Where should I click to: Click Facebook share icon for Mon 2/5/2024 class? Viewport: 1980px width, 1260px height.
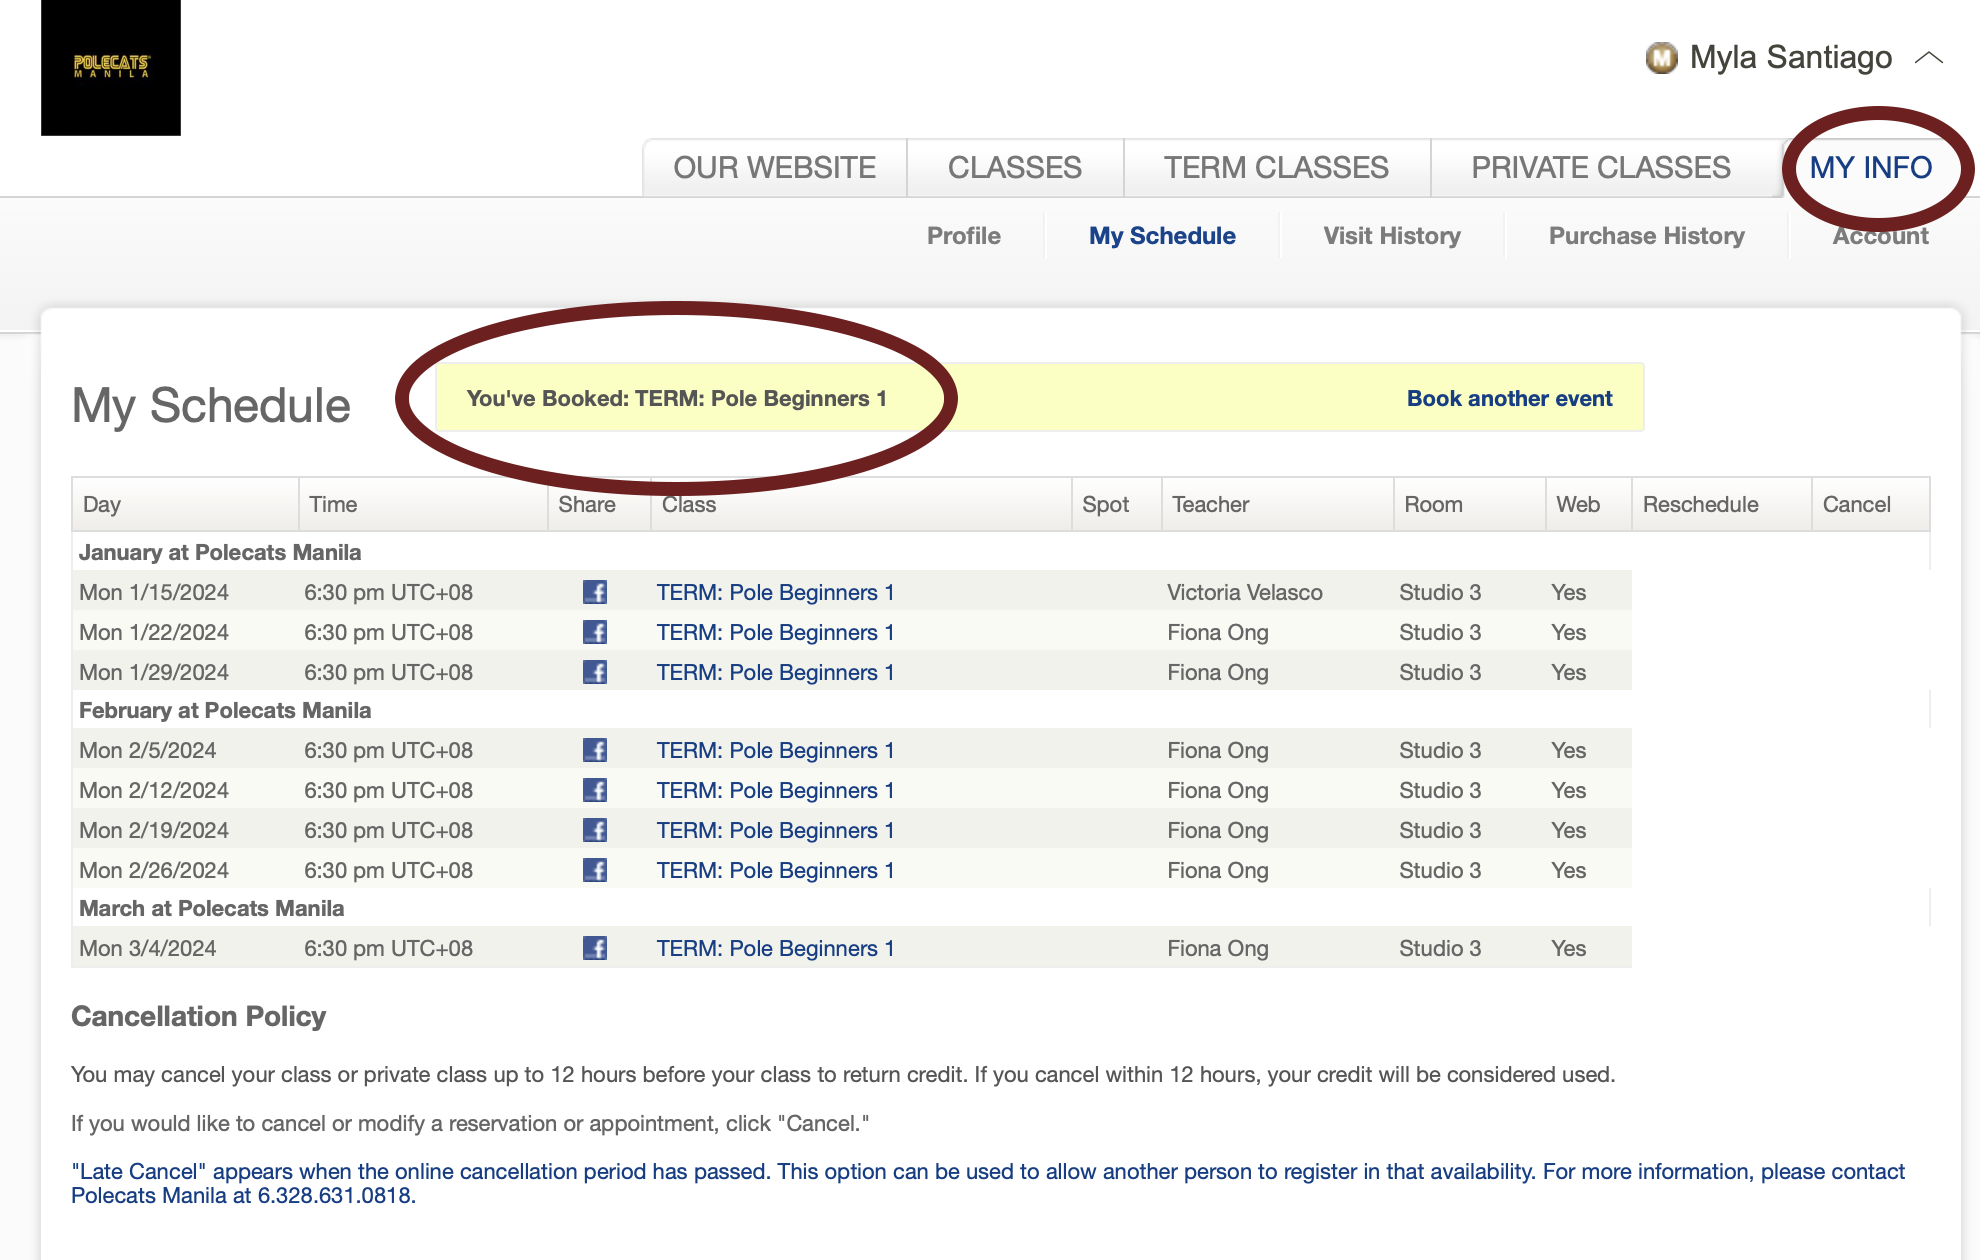pos(595,750)
